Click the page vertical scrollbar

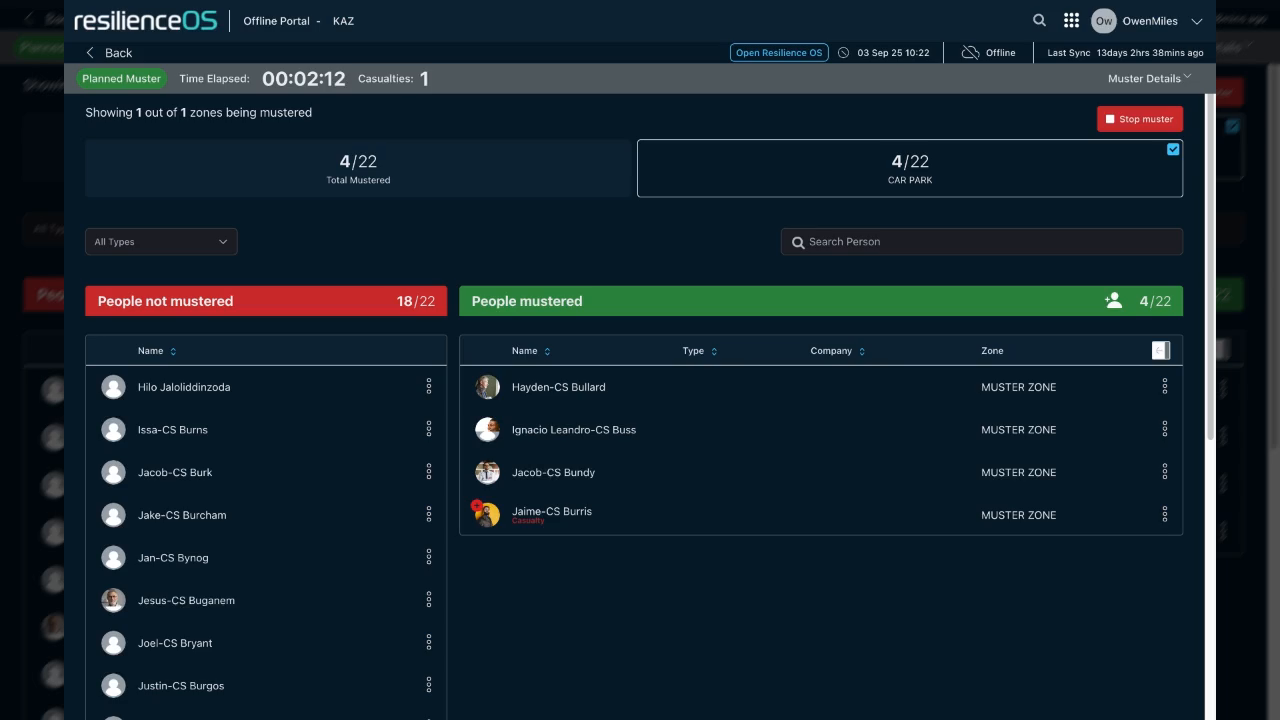point(1210,265)
